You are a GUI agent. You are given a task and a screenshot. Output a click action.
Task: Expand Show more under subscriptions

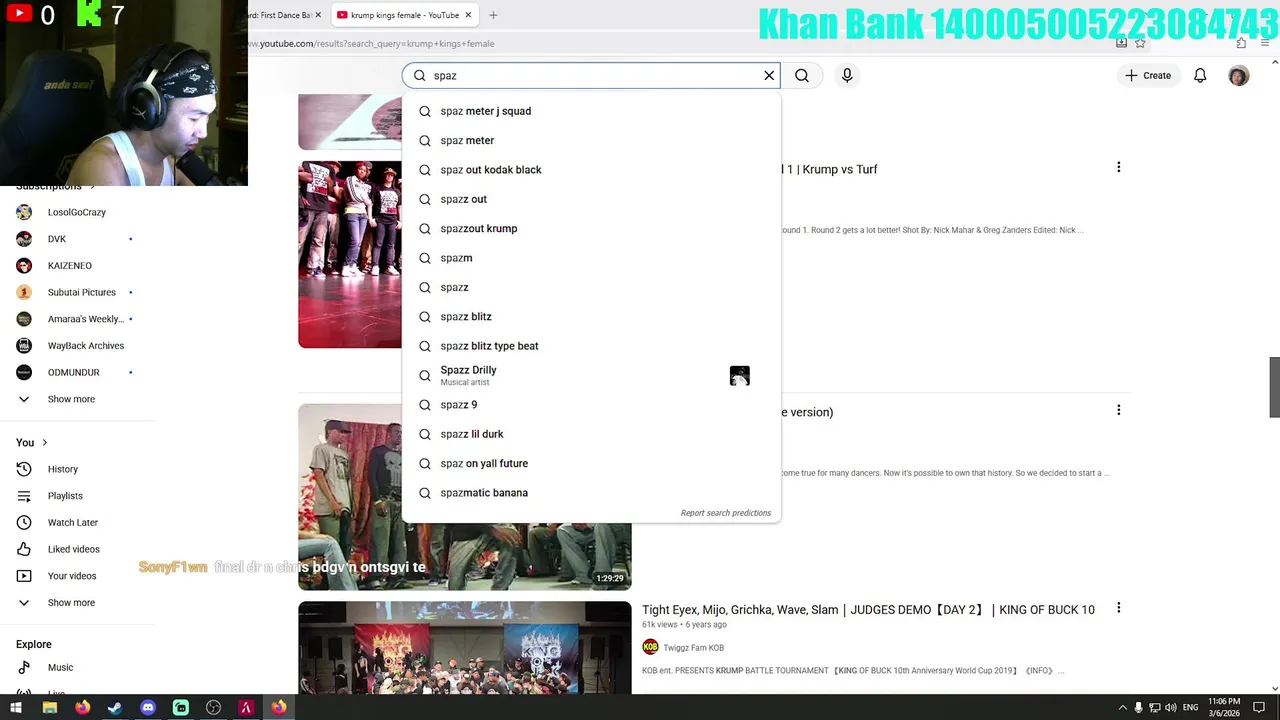71,399
